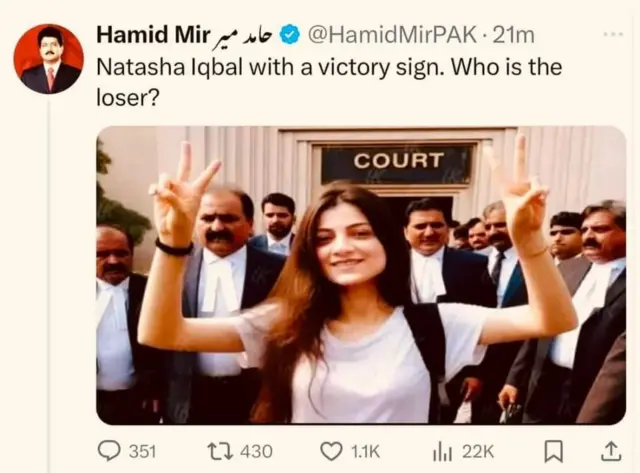Open the attached courtroom photo
This screenshot has height=473, width=640.
(x=361, y=275)
